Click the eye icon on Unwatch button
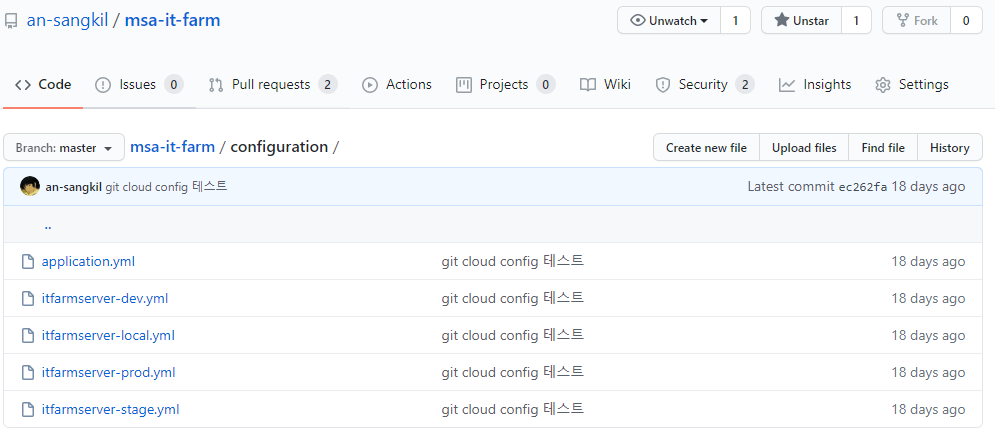This screenshot has width=995, height=437. coord(638,21)
